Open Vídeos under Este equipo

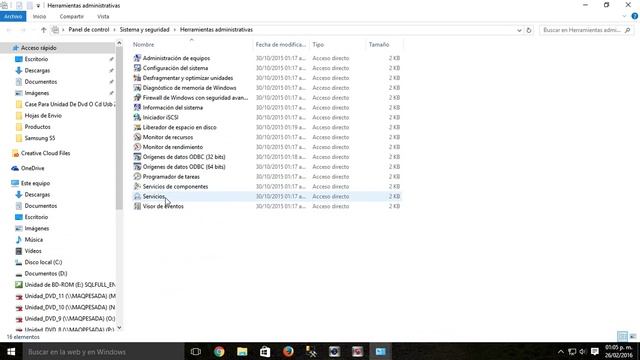pos(33,251)
